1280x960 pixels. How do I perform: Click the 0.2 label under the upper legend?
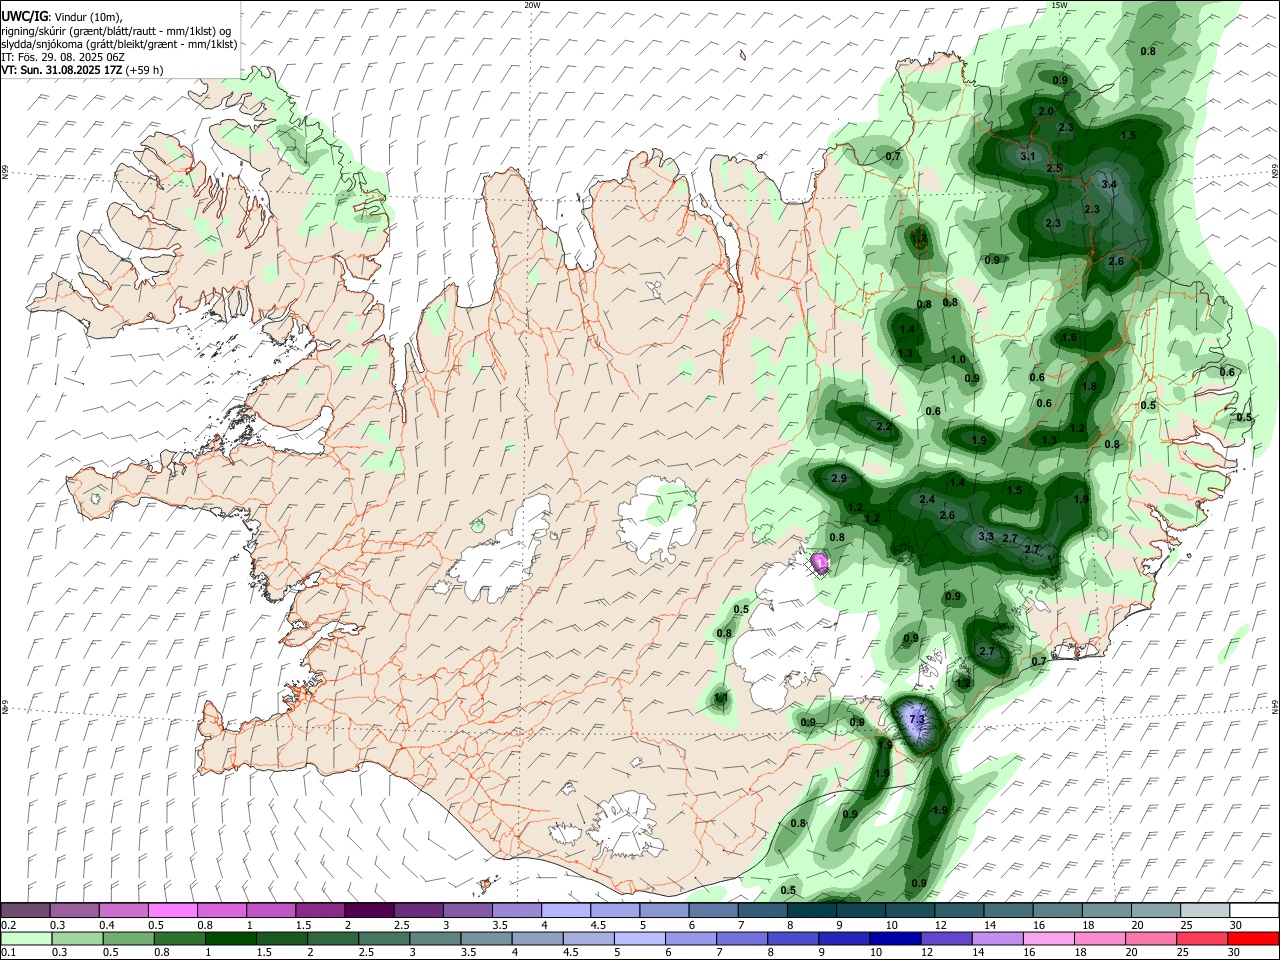pos(8,925)
